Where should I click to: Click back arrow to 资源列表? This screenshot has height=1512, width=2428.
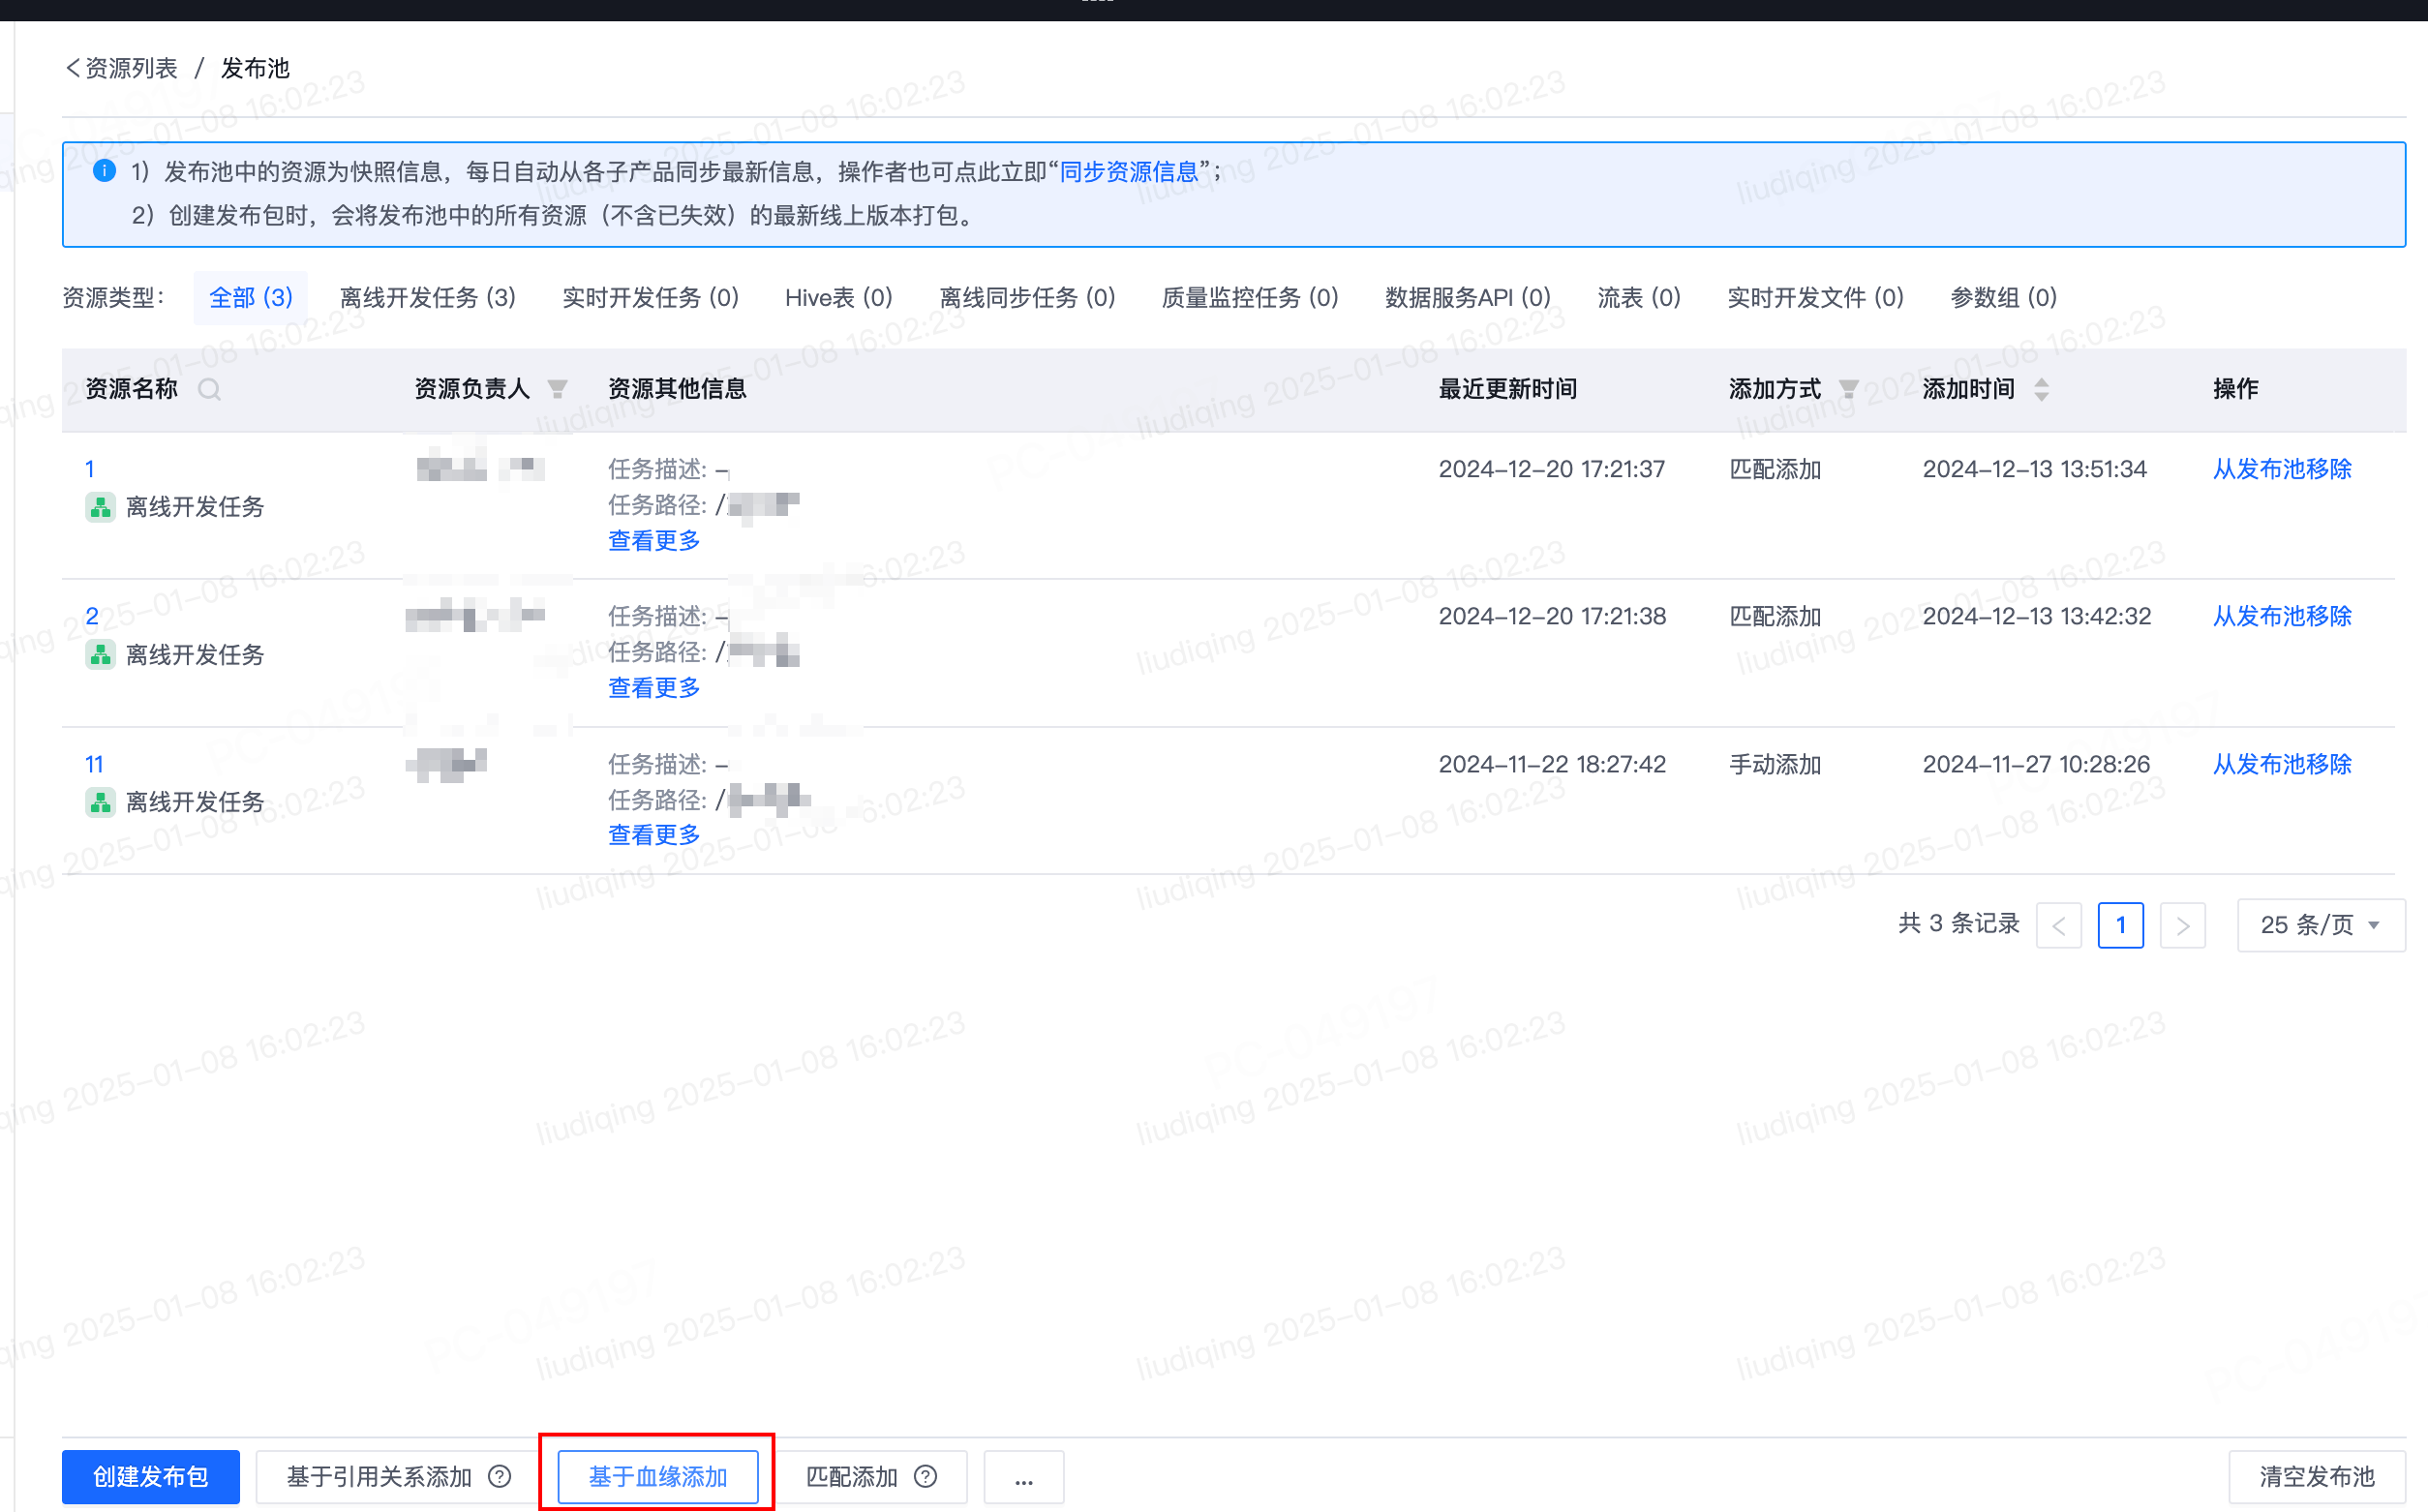(x=72, y=68)
